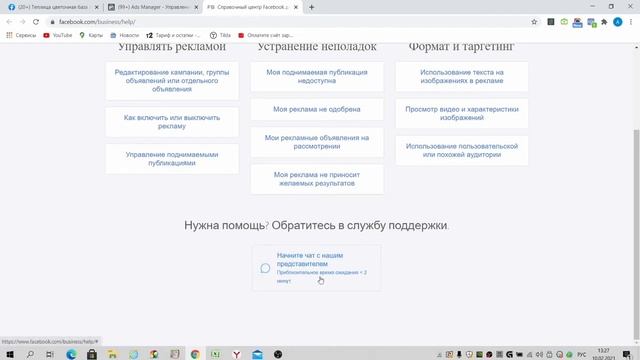Open Microsoft Store from taskbar
Viewport: 640px width, 360px height.
(92, 354)
